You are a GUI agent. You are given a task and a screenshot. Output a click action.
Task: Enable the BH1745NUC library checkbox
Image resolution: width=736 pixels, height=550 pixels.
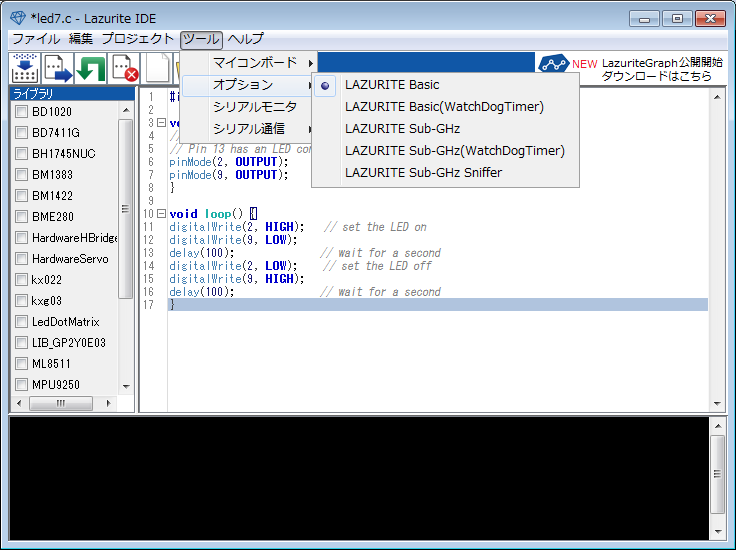[x=21, y=153]
